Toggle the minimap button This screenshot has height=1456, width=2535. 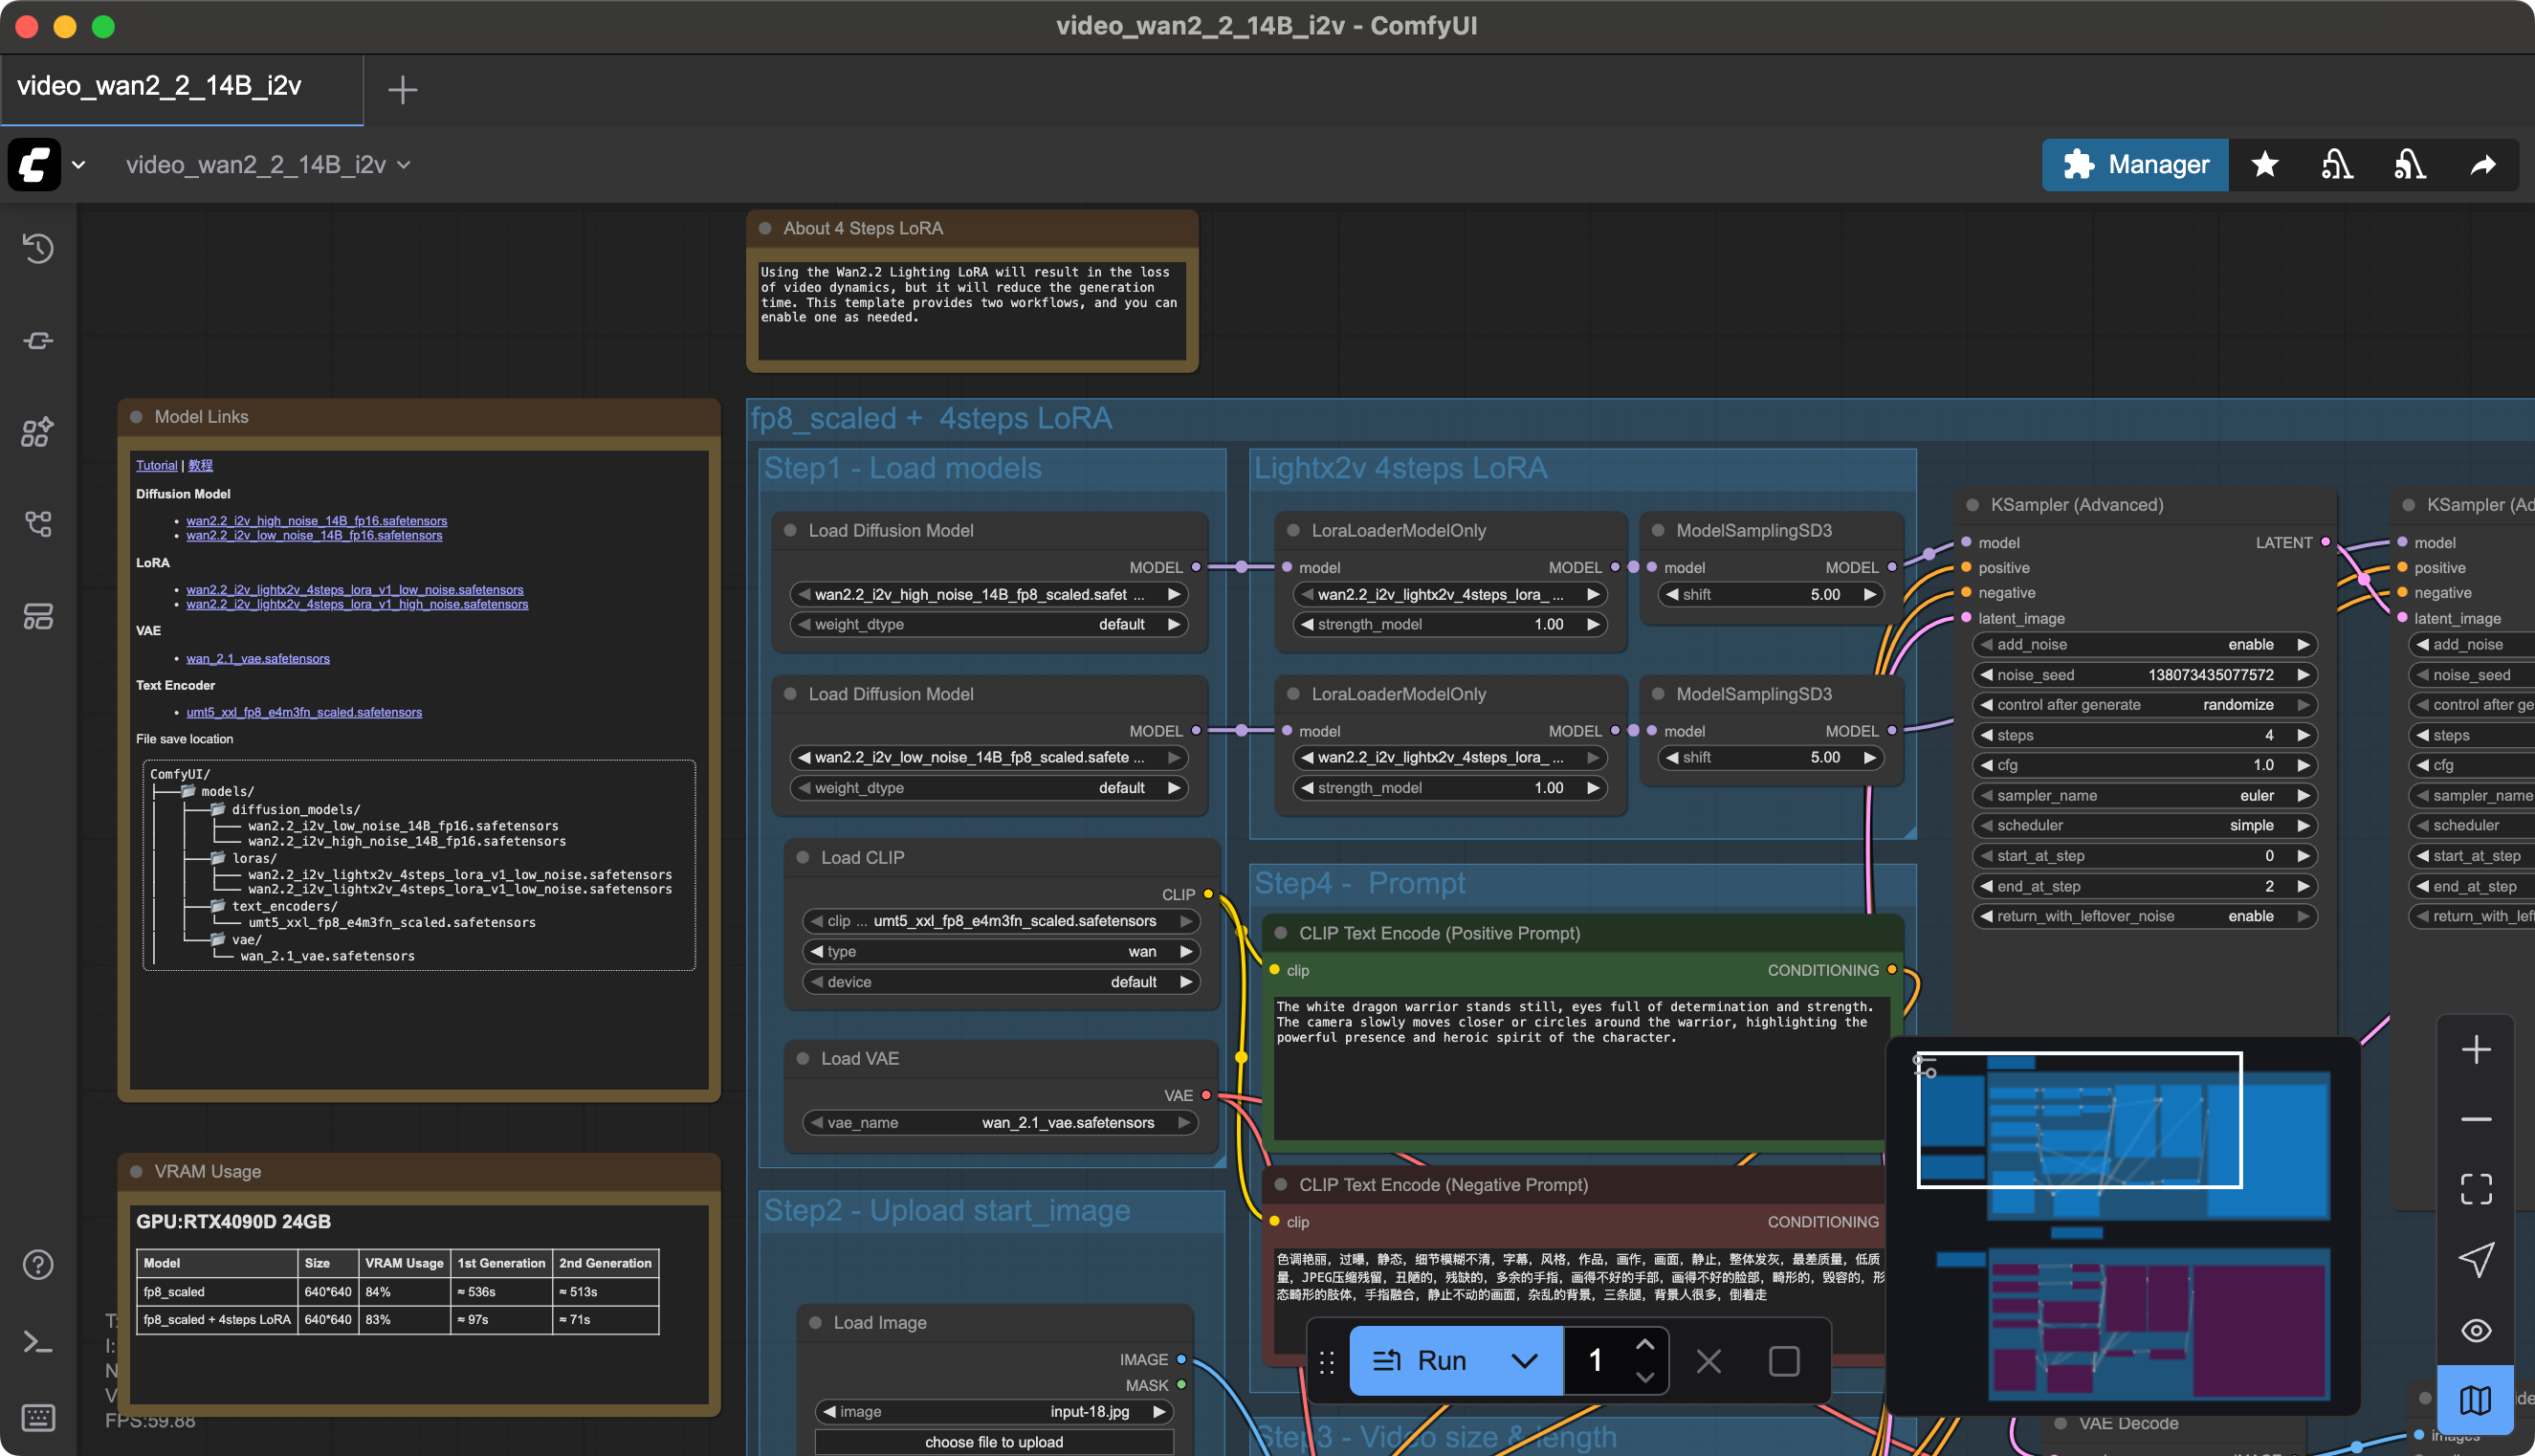pos(2476,1400)
